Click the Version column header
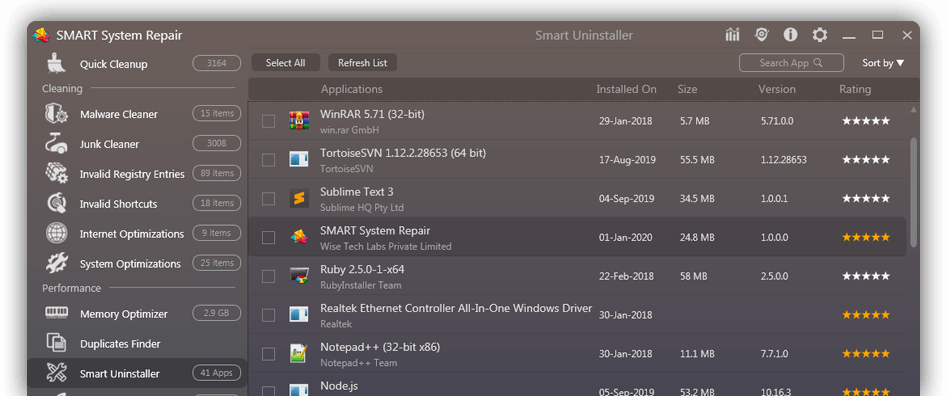The image size is (947, 396). [777, 89]
